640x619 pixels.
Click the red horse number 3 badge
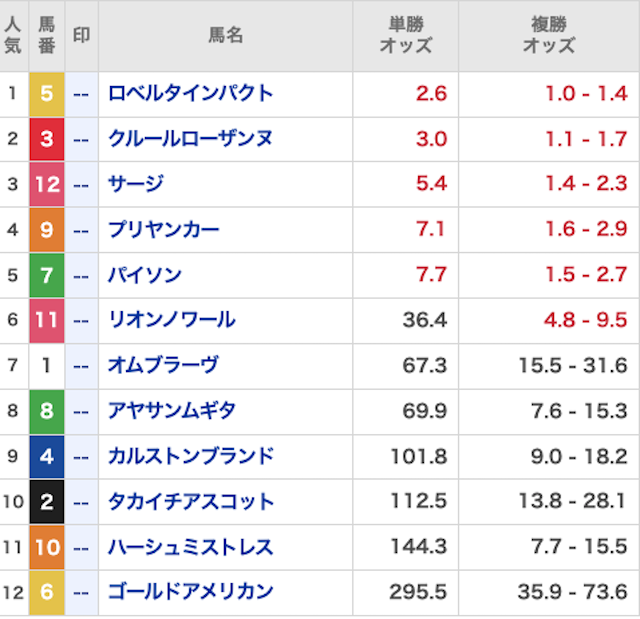[46, 139]
